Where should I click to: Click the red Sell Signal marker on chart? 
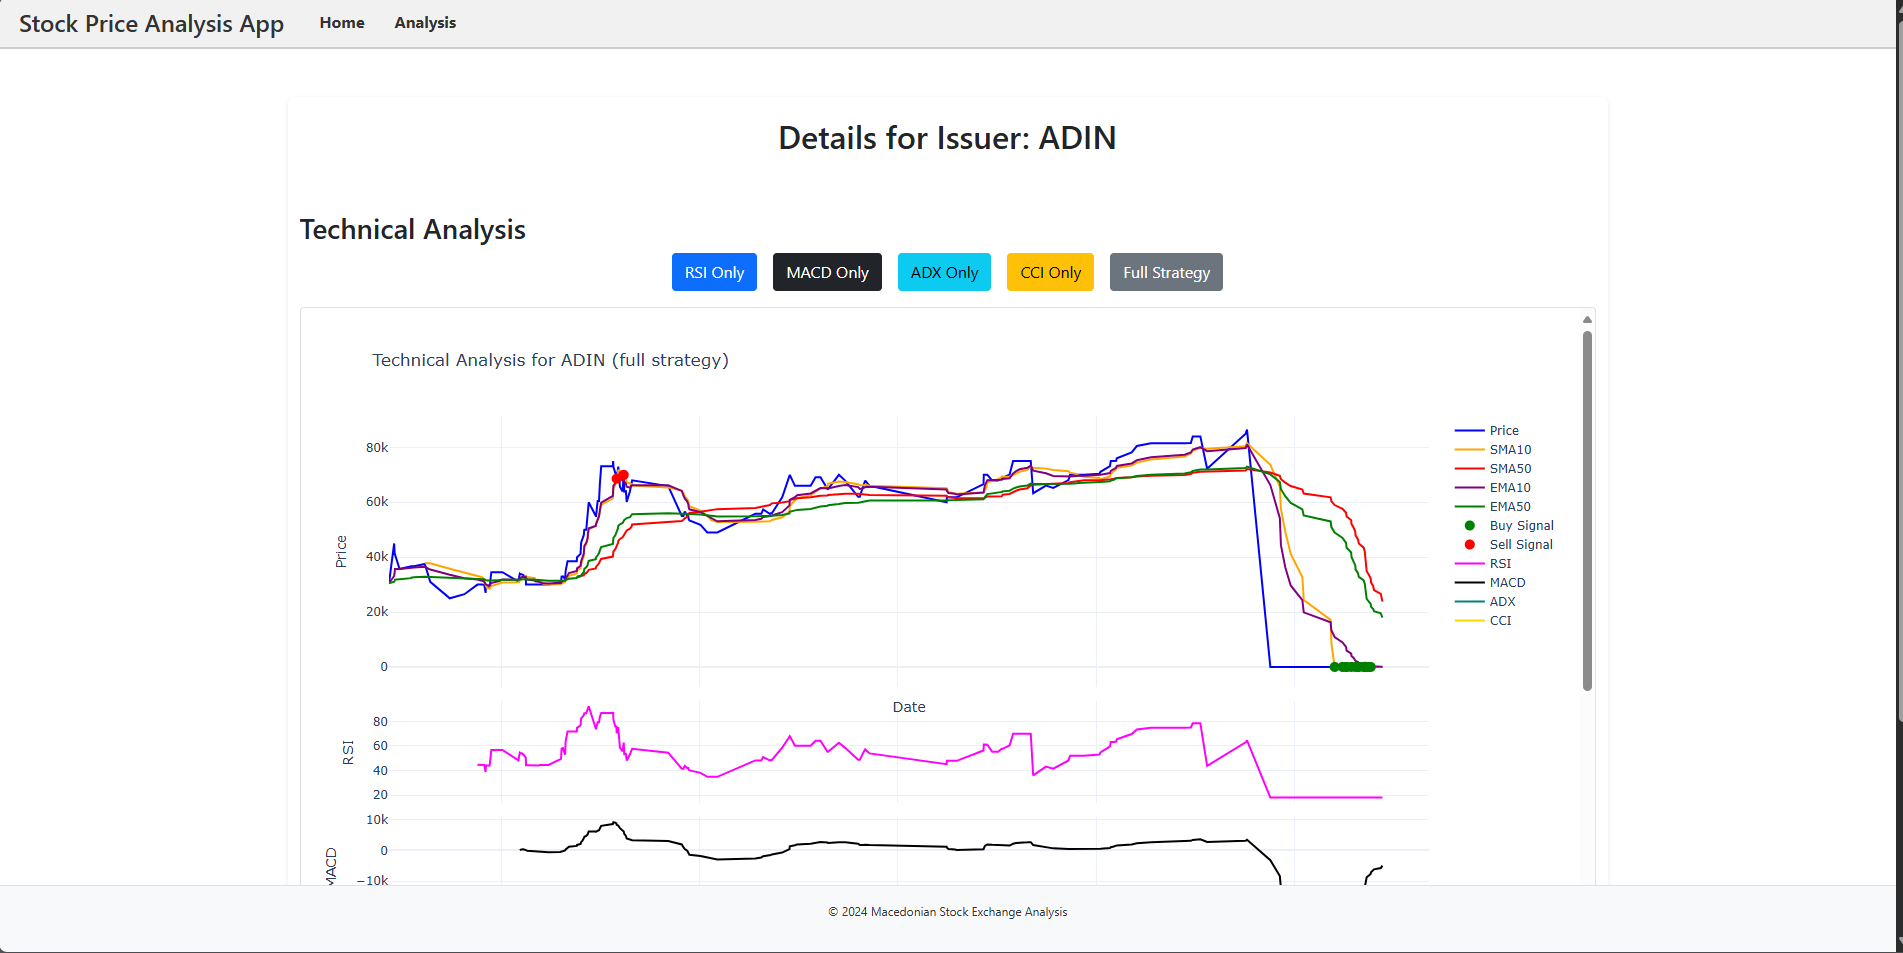(x=620, y=477)
